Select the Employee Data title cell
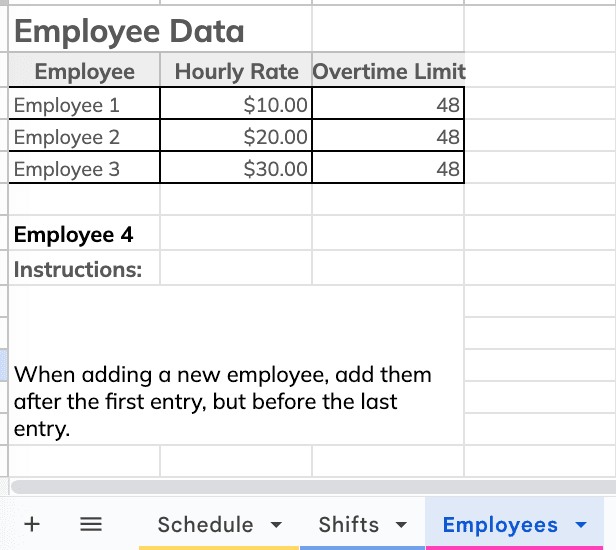This screenshot has width=616, height=550. pos(160,29)
